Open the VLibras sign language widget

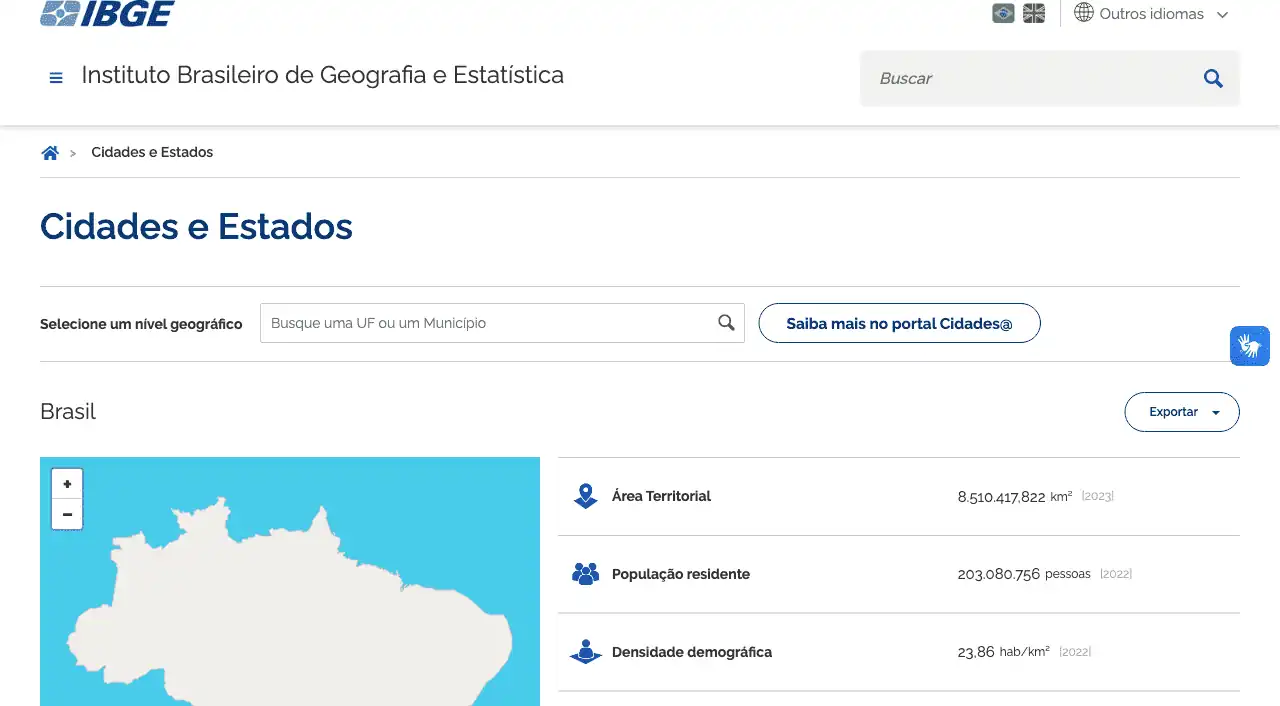point(1249,346)
